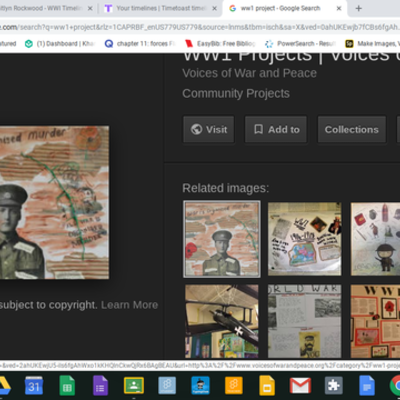Open chapter 11 forces Quizlet bookmark

pyautogui.click(x=140, y=44)
